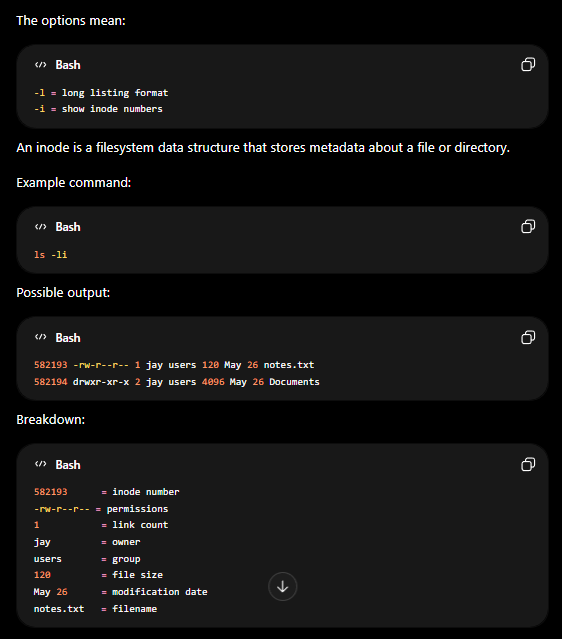Click code icon of possible output block
The width and height of the screenshot is (562, 639).
[40, 337]
